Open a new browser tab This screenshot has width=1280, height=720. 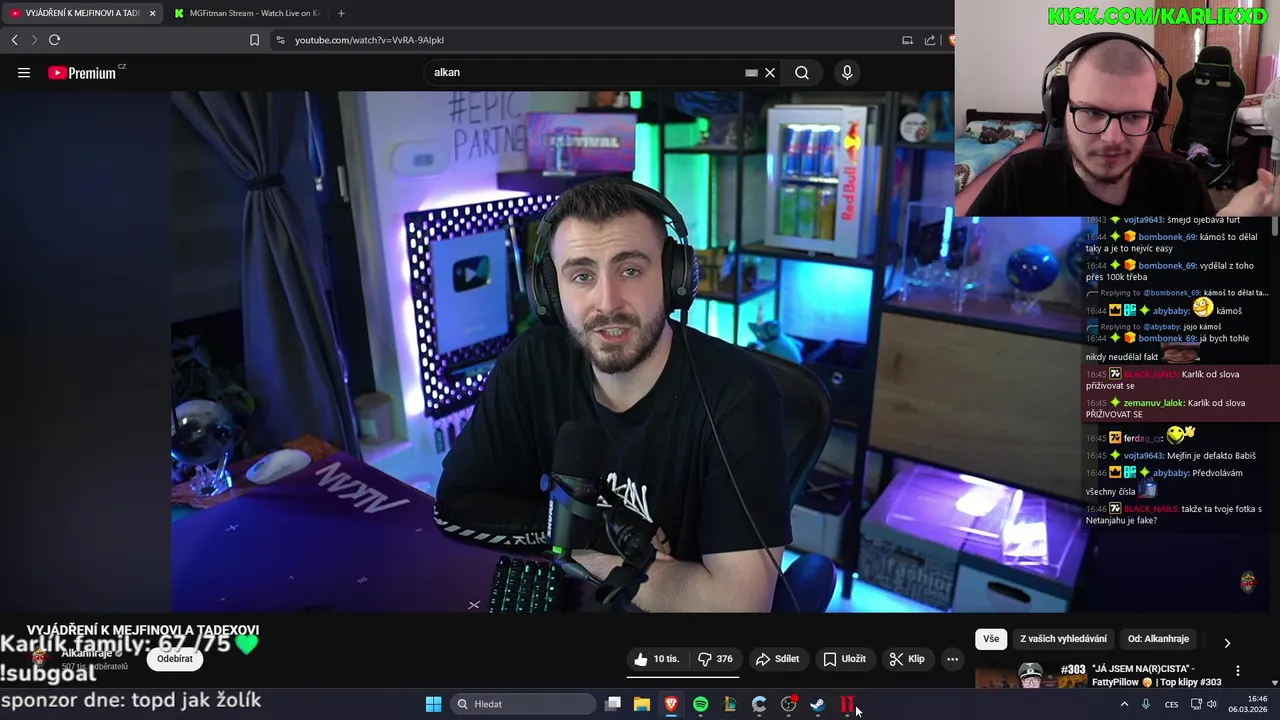tap(341, 13)
